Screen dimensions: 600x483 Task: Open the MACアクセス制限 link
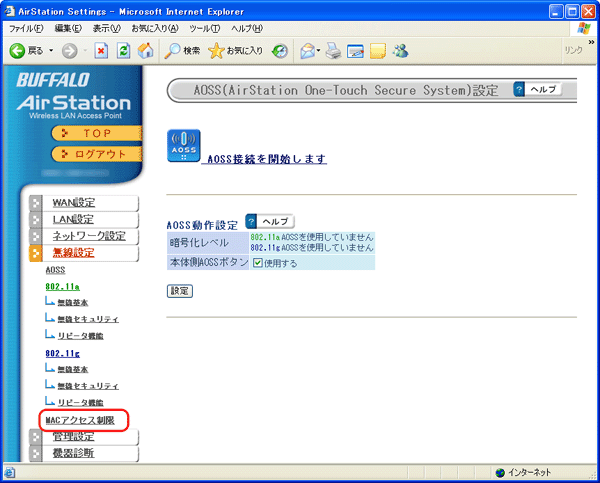pos(80,420)
